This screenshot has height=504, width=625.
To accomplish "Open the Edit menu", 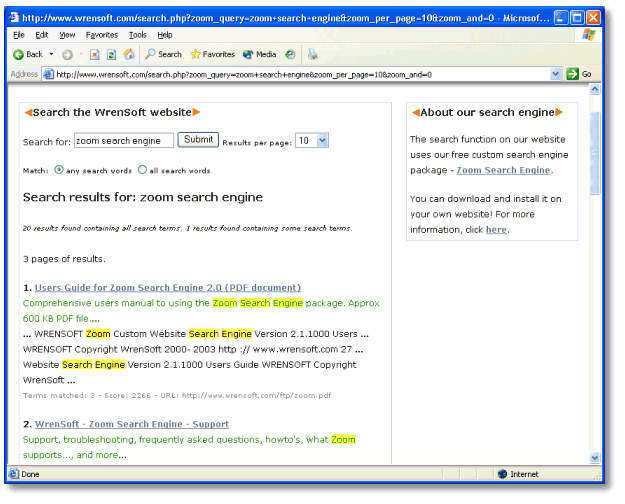I will coord(42,35).
